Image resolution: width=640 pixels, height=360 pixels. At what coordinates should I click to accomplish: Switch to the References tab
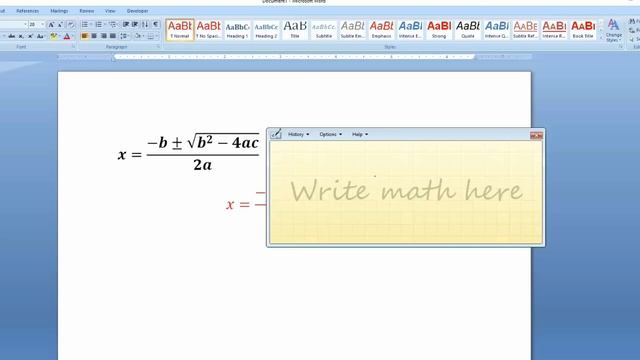point(27,11)
